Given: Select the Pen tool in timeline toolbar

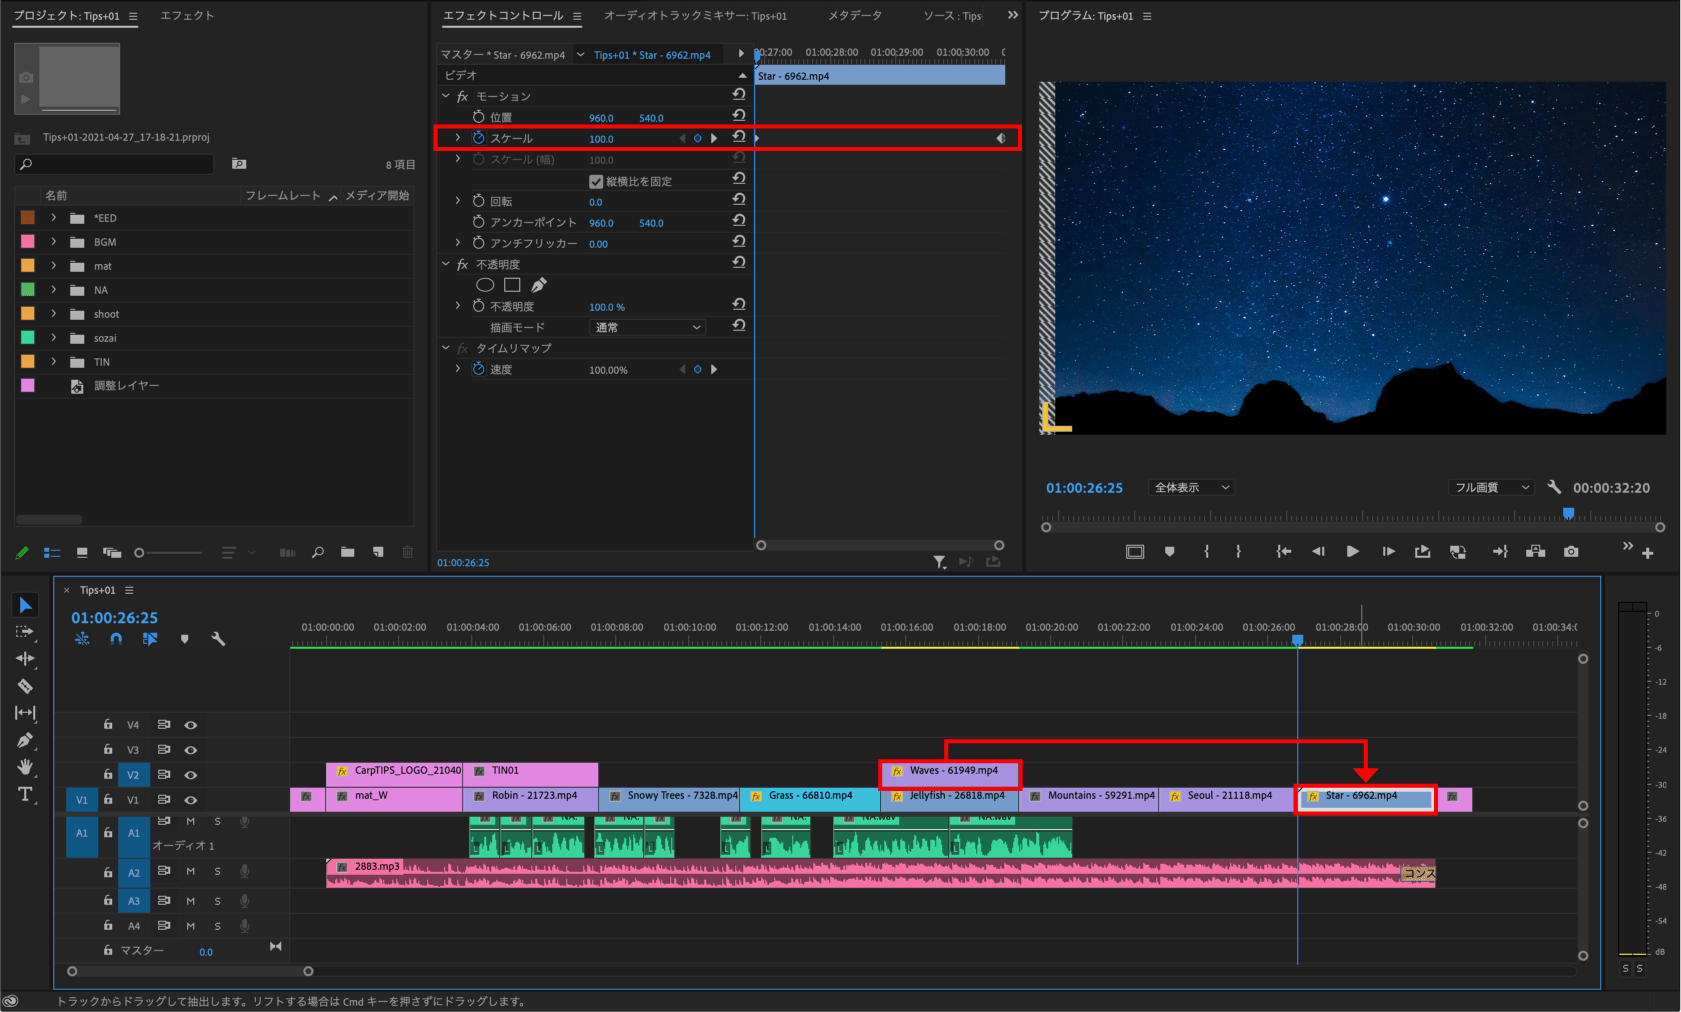Looking at the screenshot, I should (x=25, y=740).
